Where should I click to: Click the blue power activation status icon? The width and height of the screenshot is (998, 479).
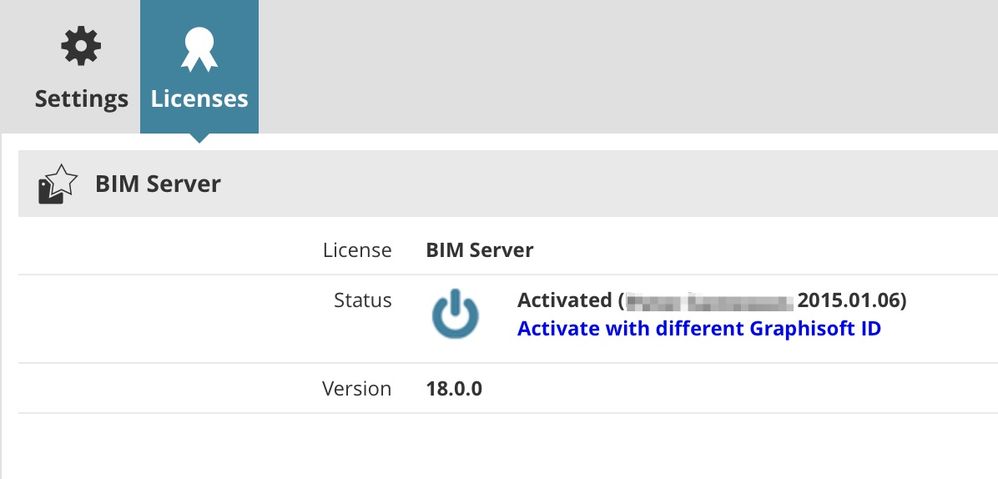(455, 314)
